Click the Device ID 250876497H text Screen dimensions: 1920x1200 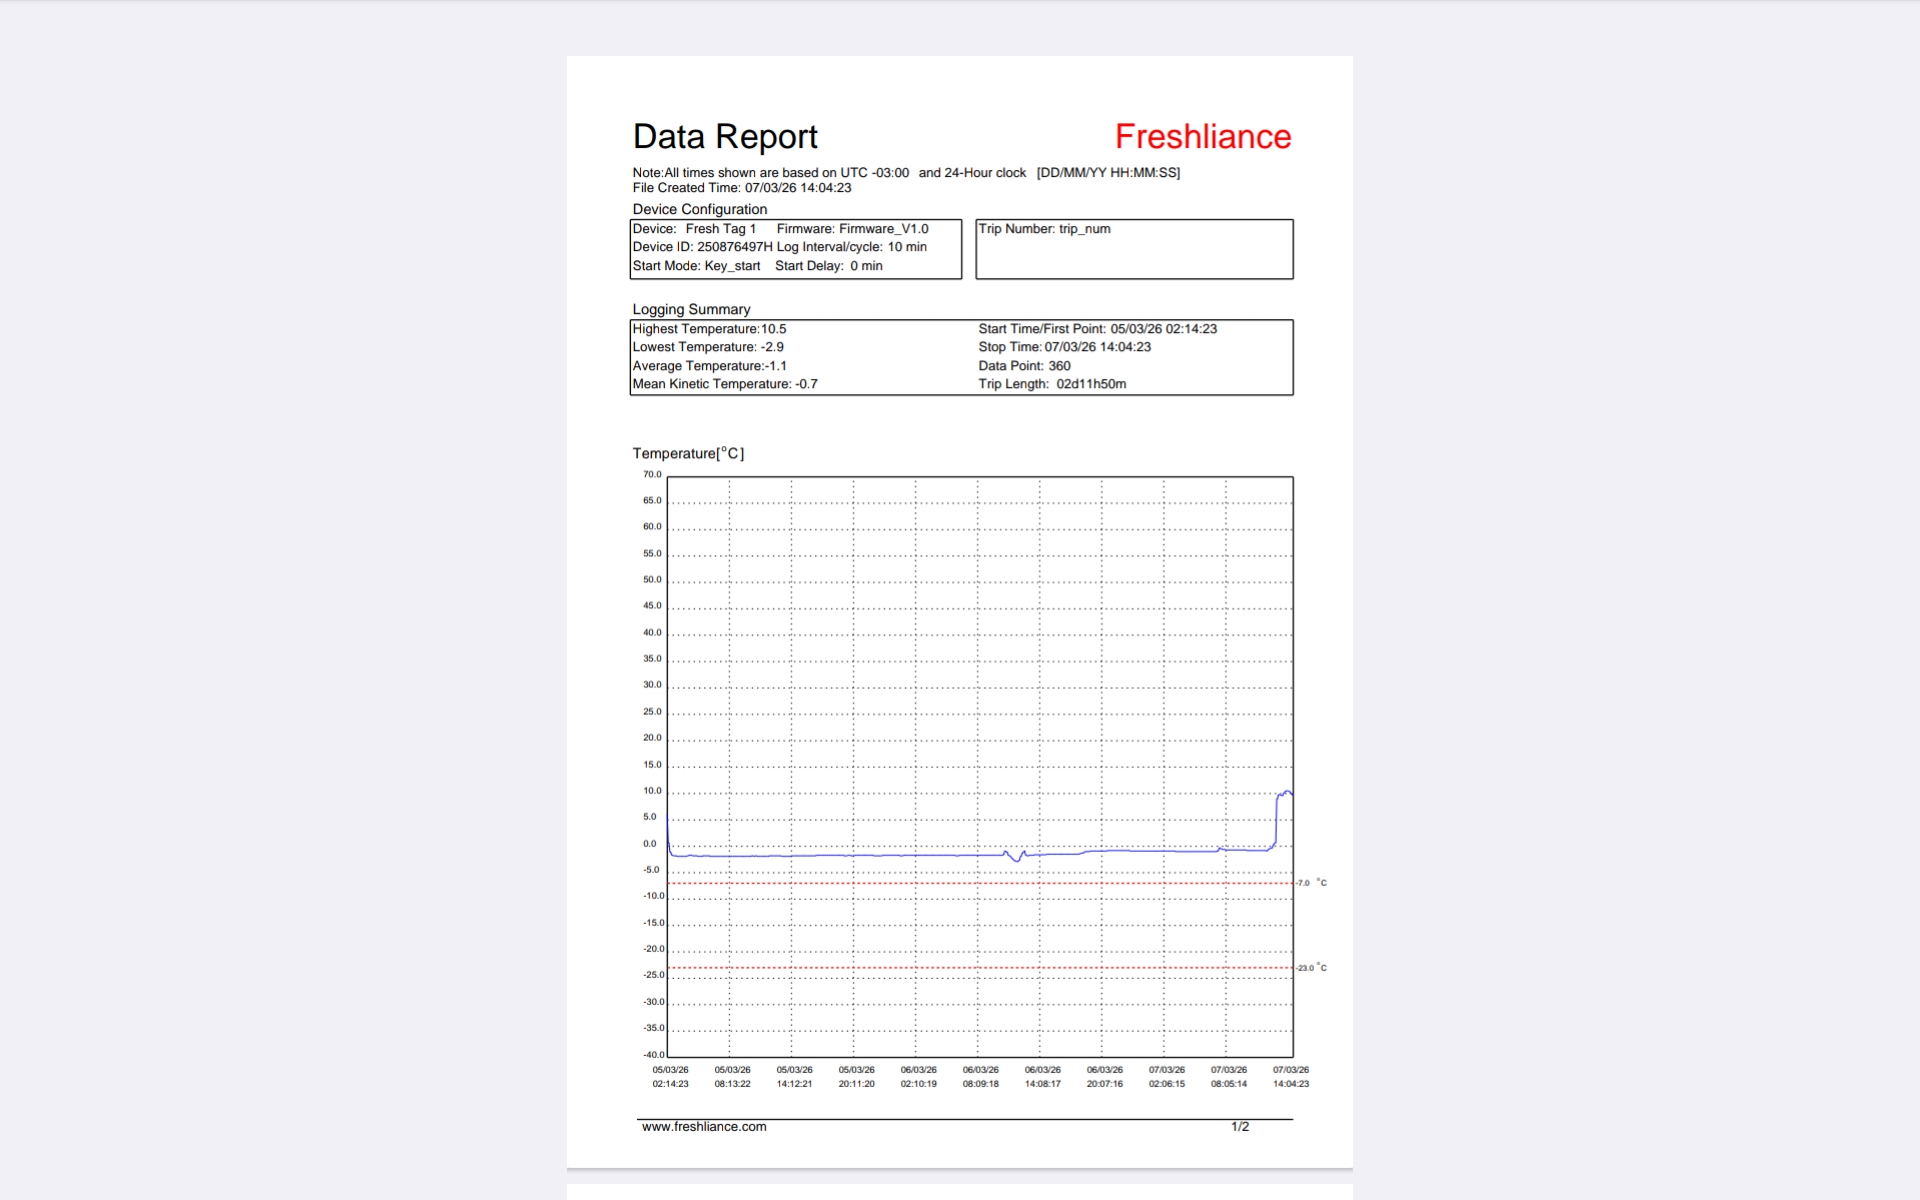(x=702, y=247)
